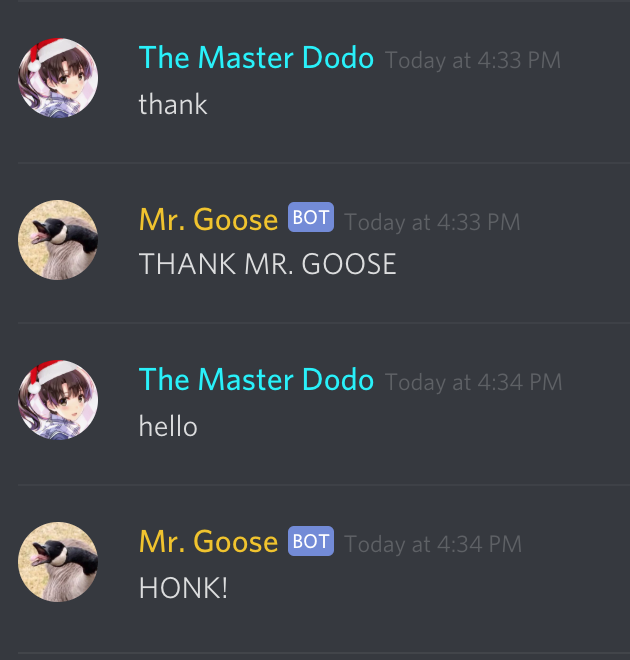Viewport: 630px width, 660px height.
Task: Click The Master Dodo username above "hello"
Action: point(256,380)
